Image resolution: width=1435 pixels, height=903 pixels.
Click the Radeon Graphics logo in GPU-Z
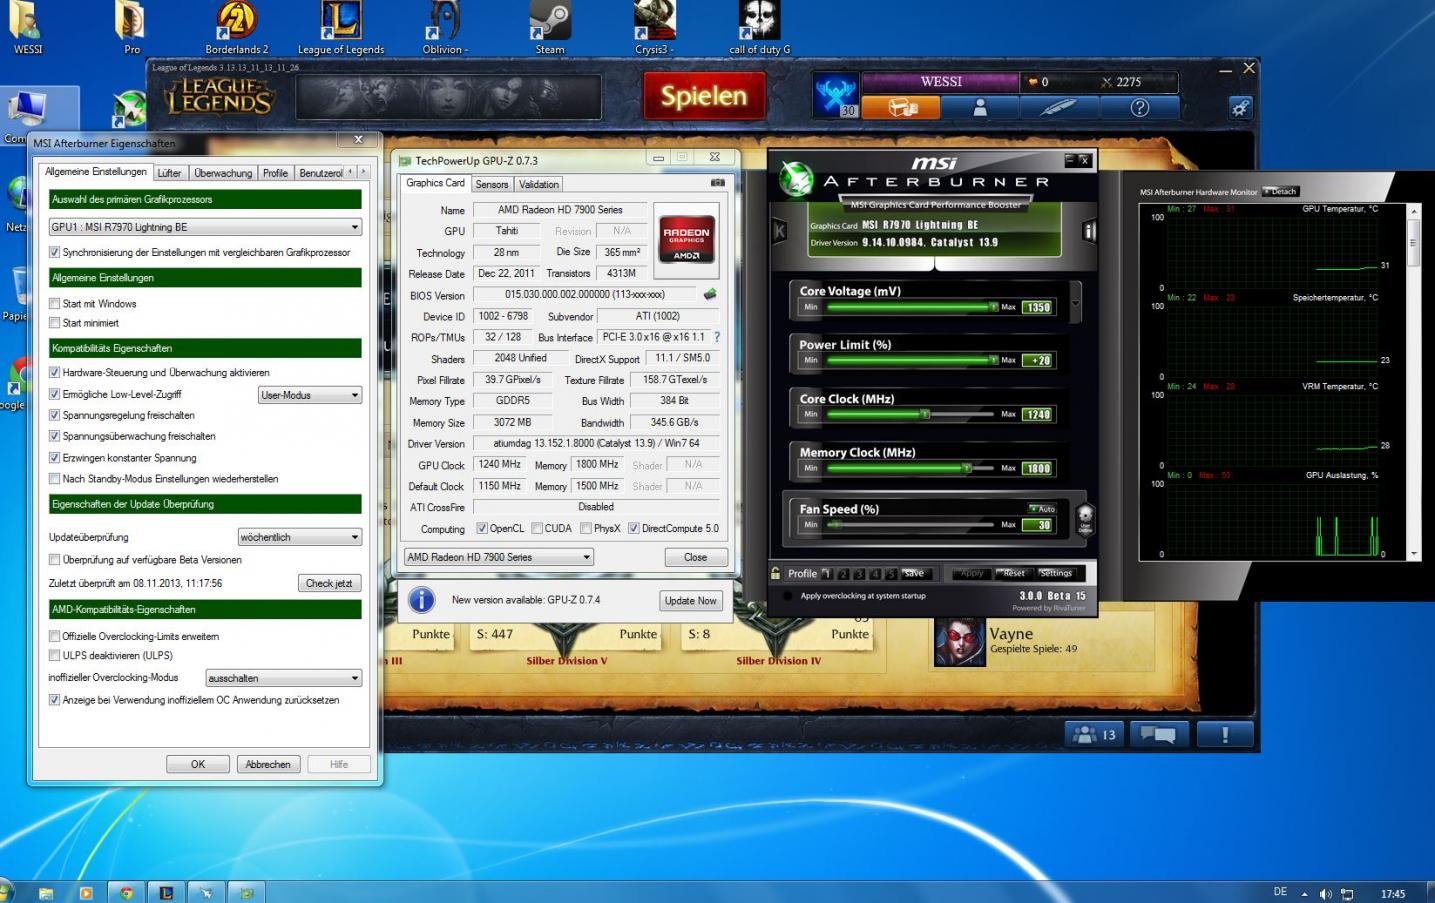[686, 240]
